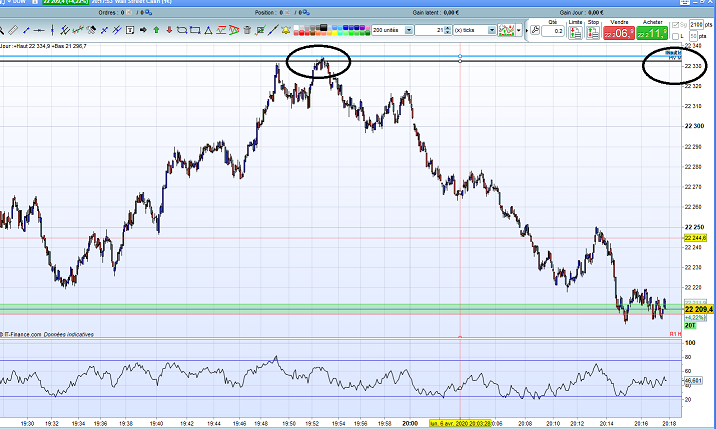Click the 22 209,4 current price label
Viewport: 716px width, 429px height.
pyautogui.click(x=699, y=309)
